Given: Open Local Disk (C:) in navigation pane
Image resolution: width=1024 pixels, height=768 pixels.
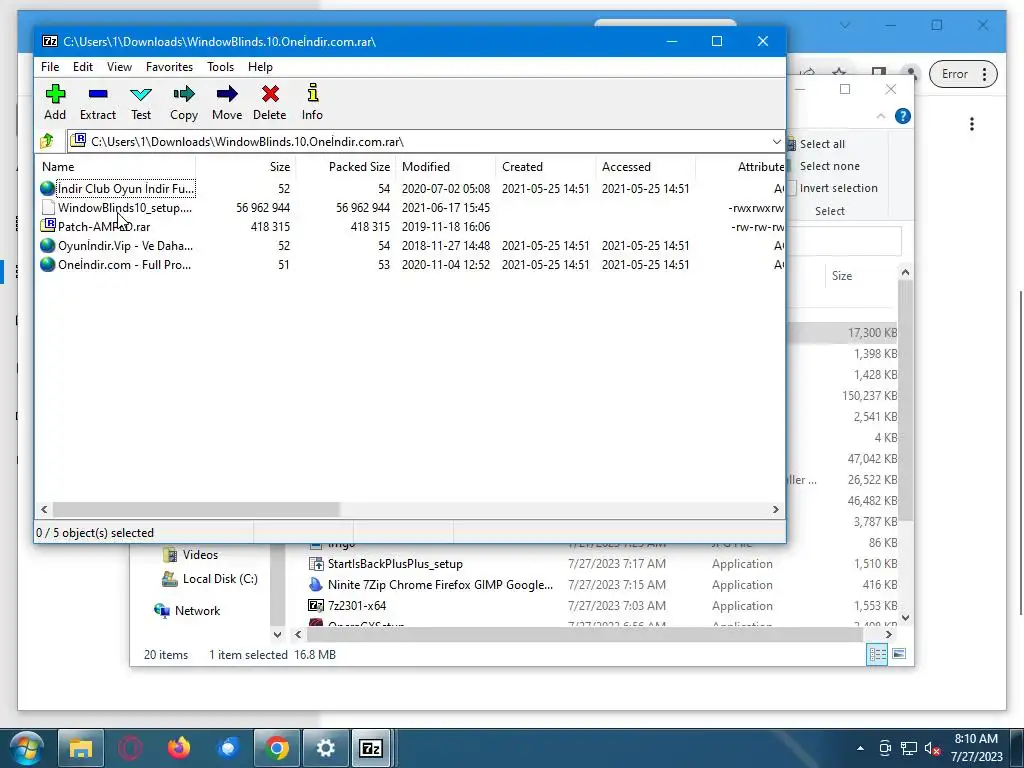Looking at the screenshot, I should (220, 579).
